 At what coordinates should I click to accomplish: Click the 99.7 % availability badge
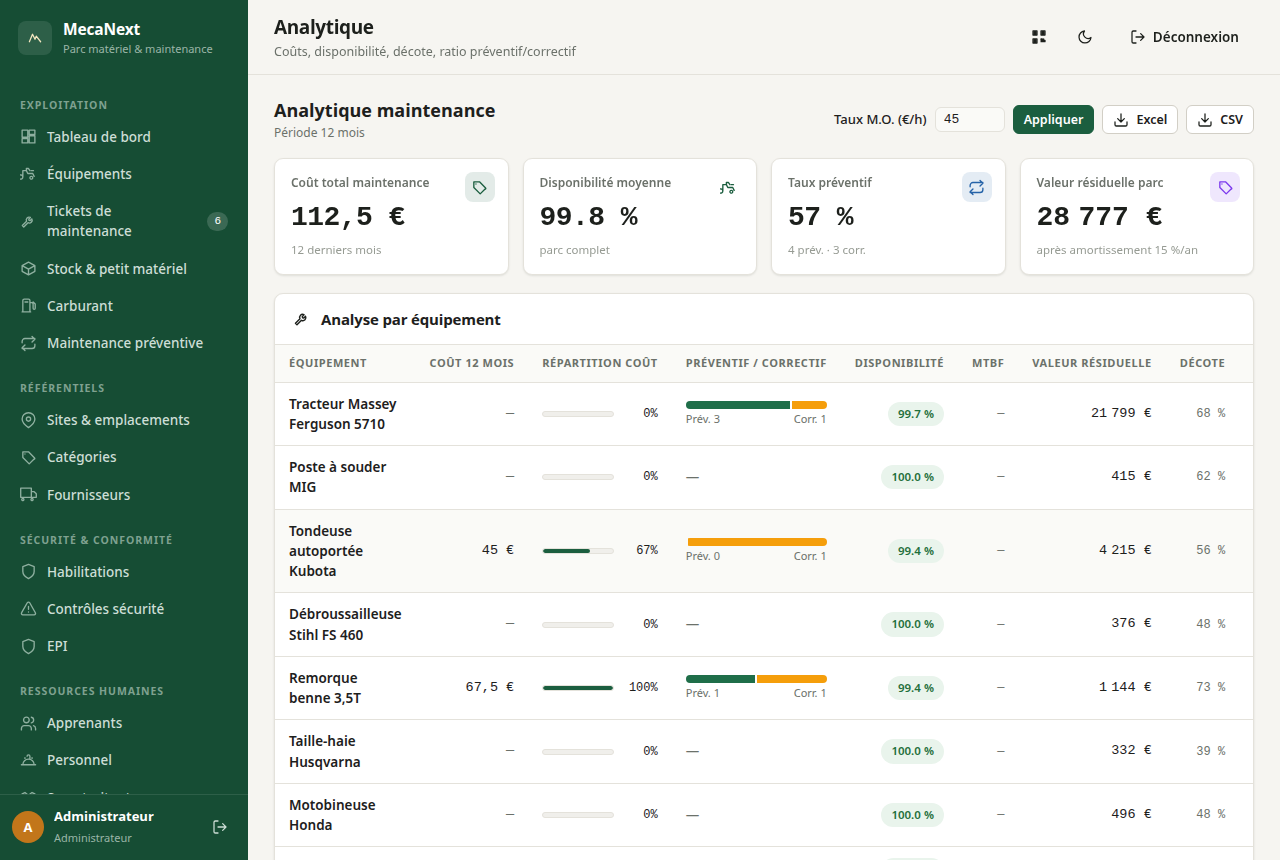click(x=915, y=414)
